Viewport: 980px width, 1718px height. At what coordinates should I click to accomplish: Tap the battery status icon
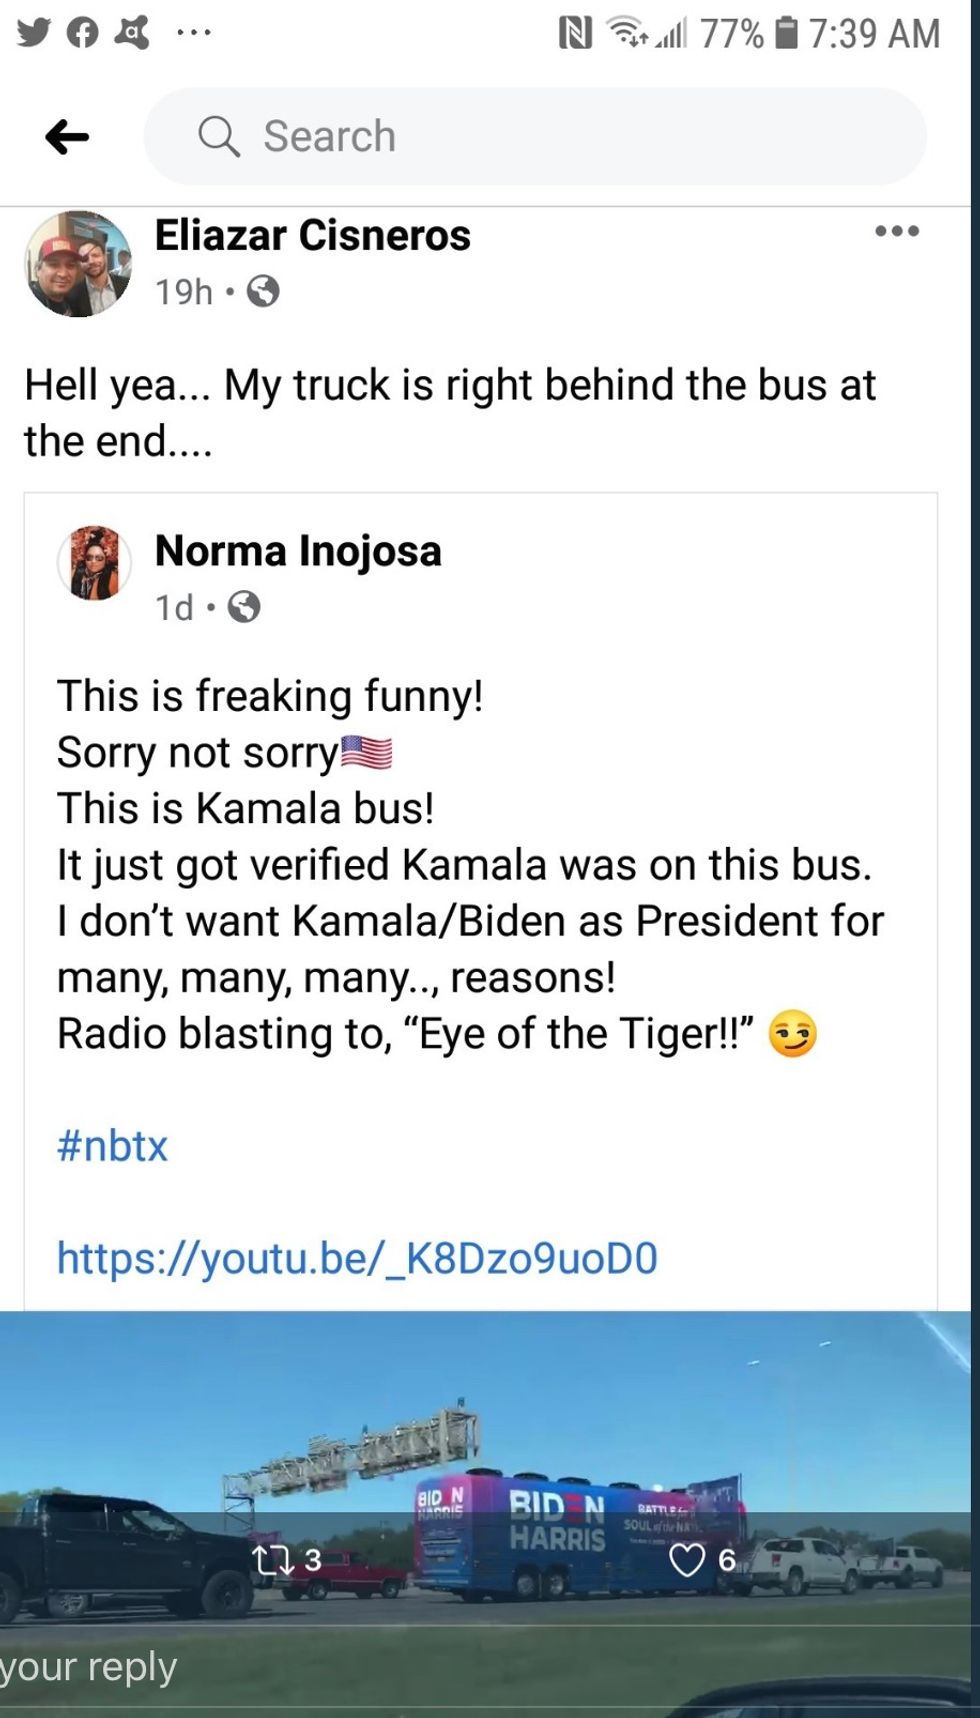787,33
